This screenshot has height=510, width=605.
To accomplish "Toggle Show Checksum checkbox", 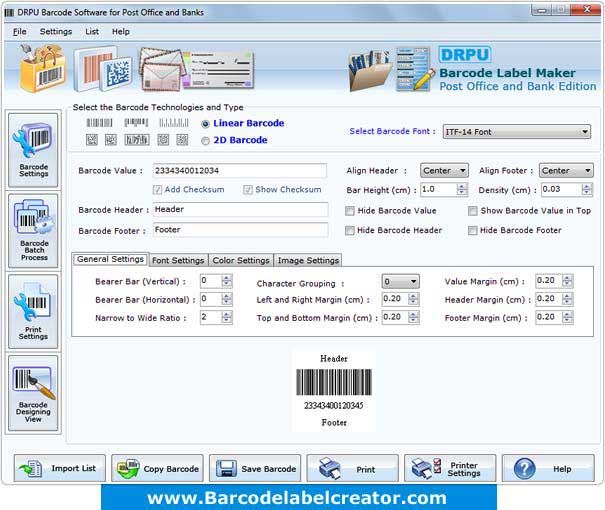I will click(x=248, y=190).
